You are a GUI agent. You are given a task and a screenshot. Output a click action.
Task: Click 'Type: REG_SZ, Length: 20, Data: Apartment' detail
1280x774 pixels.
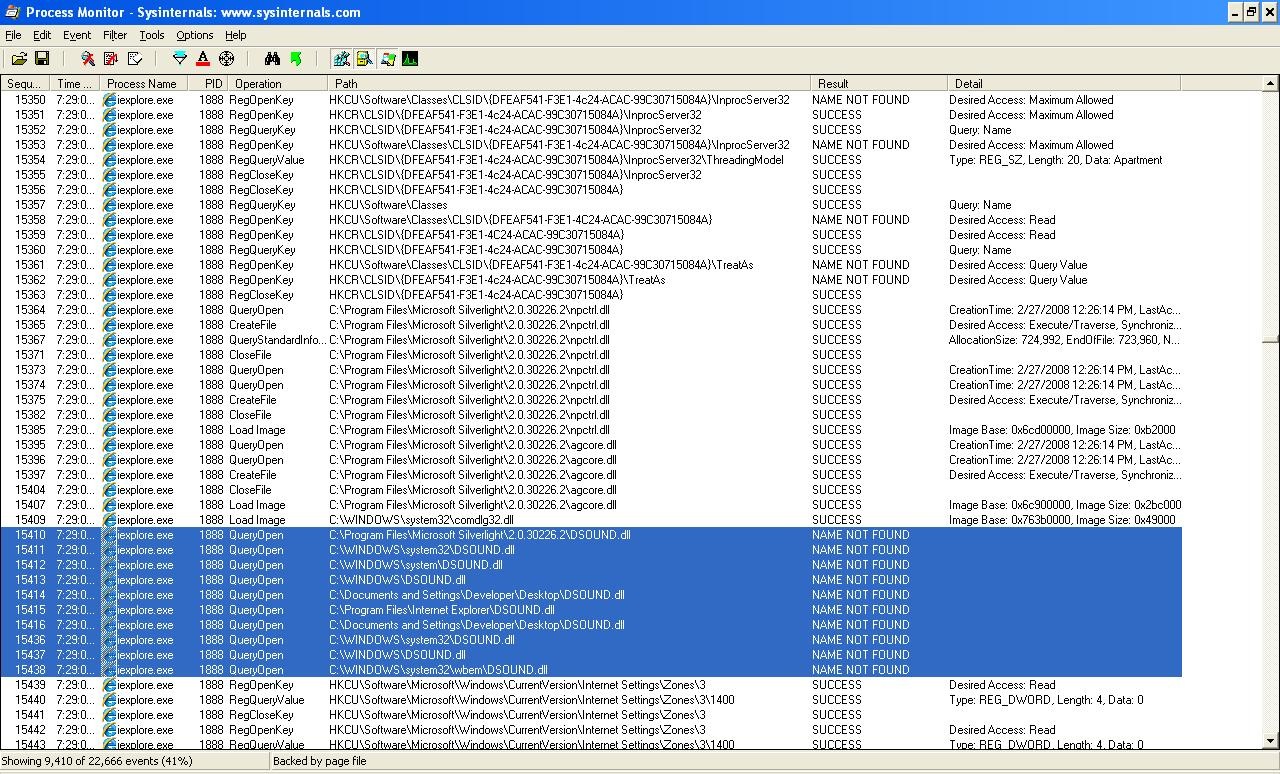(1055, 160)
